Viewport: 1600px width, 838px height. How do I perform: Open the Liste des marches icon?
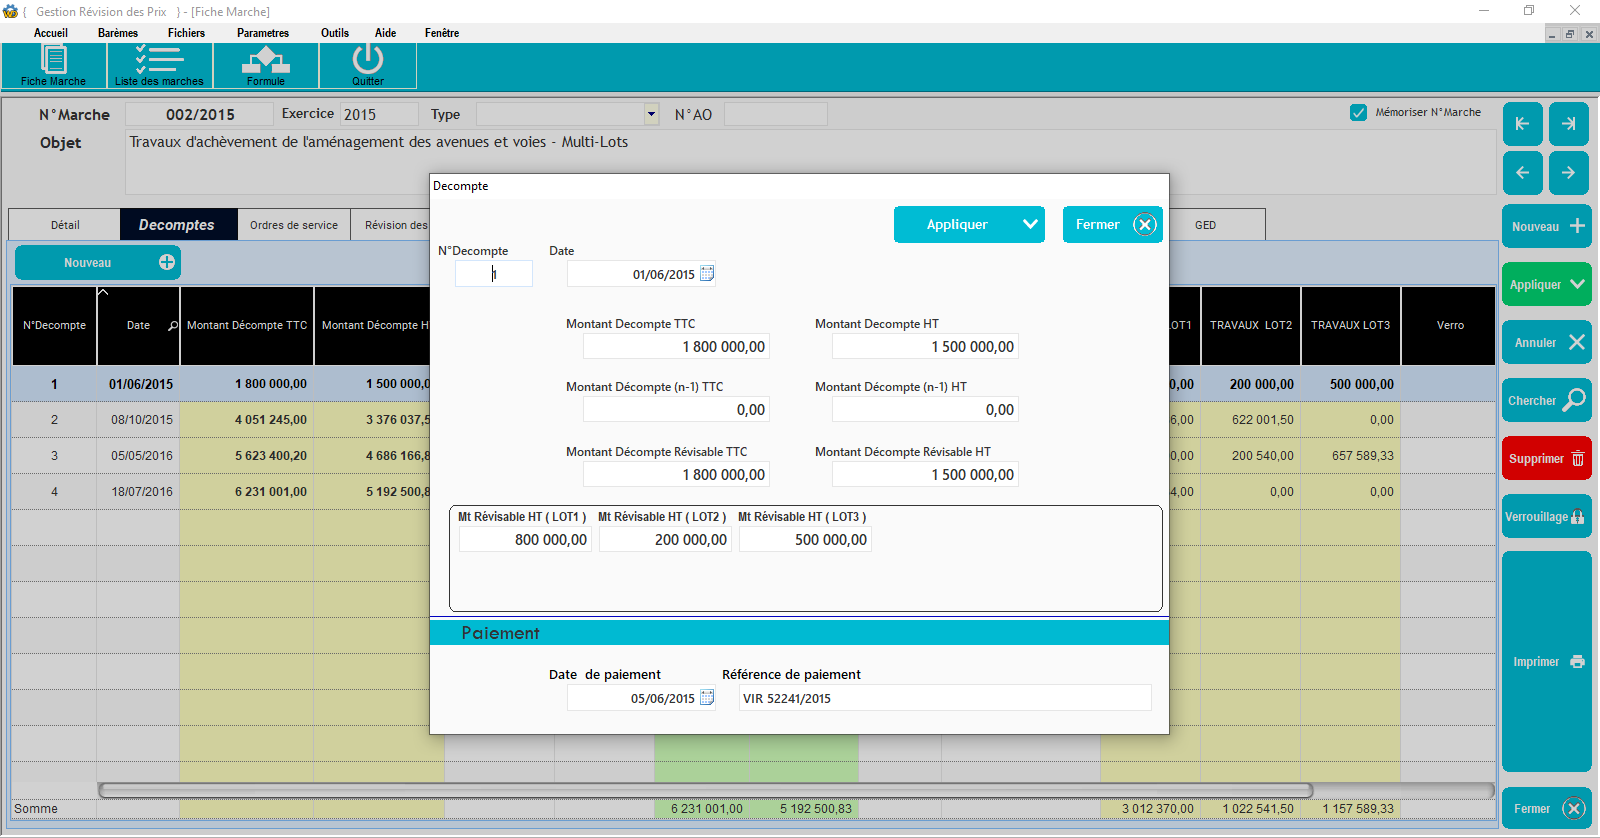159,66
